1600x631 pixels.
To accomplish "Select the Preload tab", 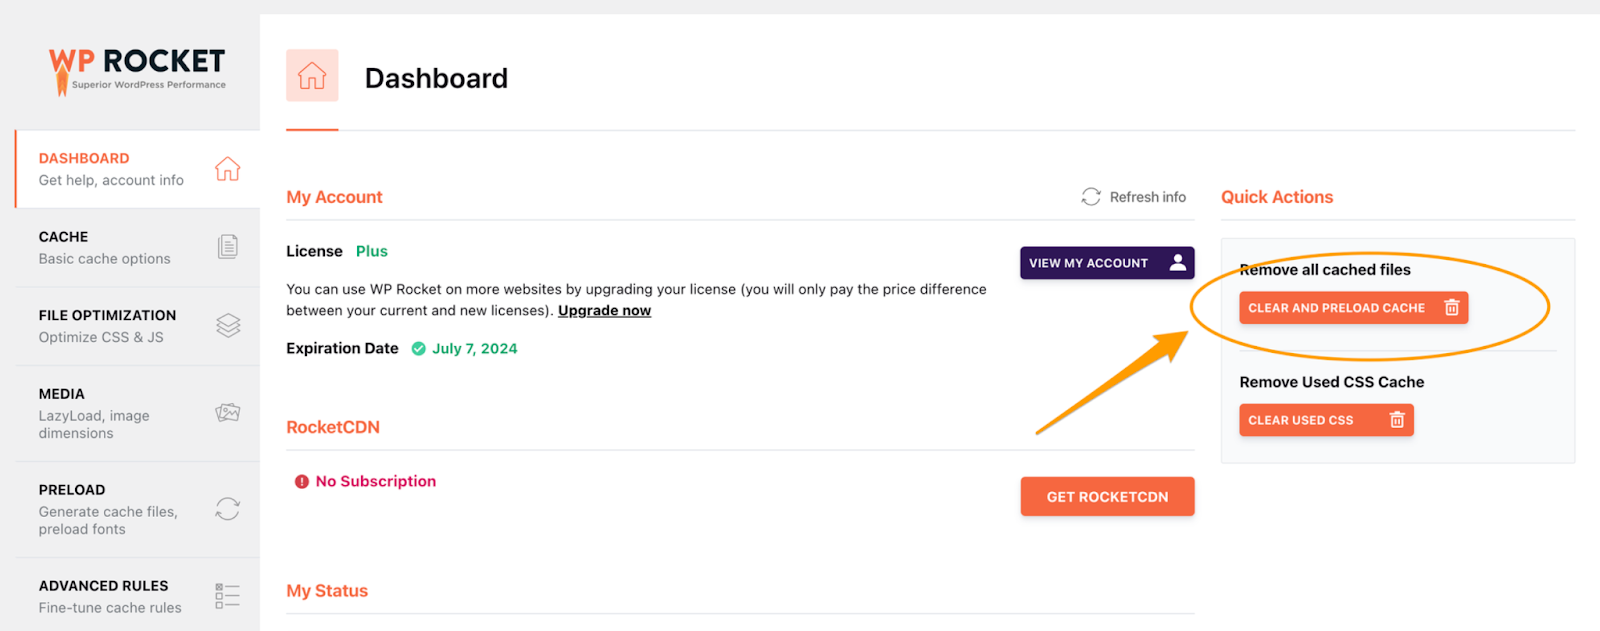I will coord(108,509).
